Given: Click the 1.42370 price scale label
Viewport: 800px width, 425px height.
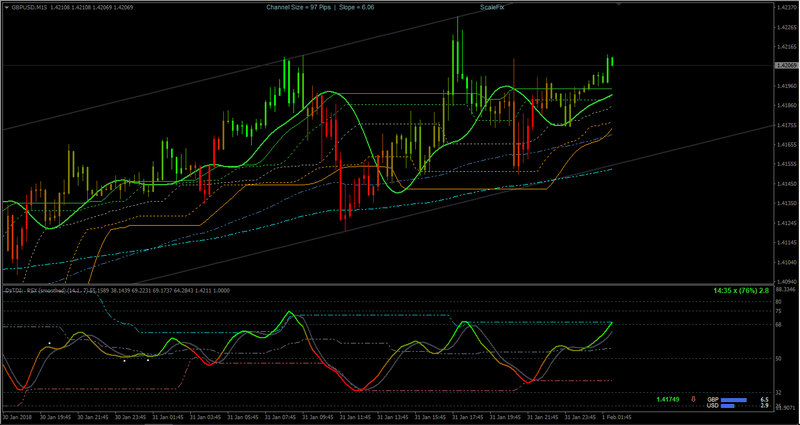Looking at the screenshot, I should 787,8.
